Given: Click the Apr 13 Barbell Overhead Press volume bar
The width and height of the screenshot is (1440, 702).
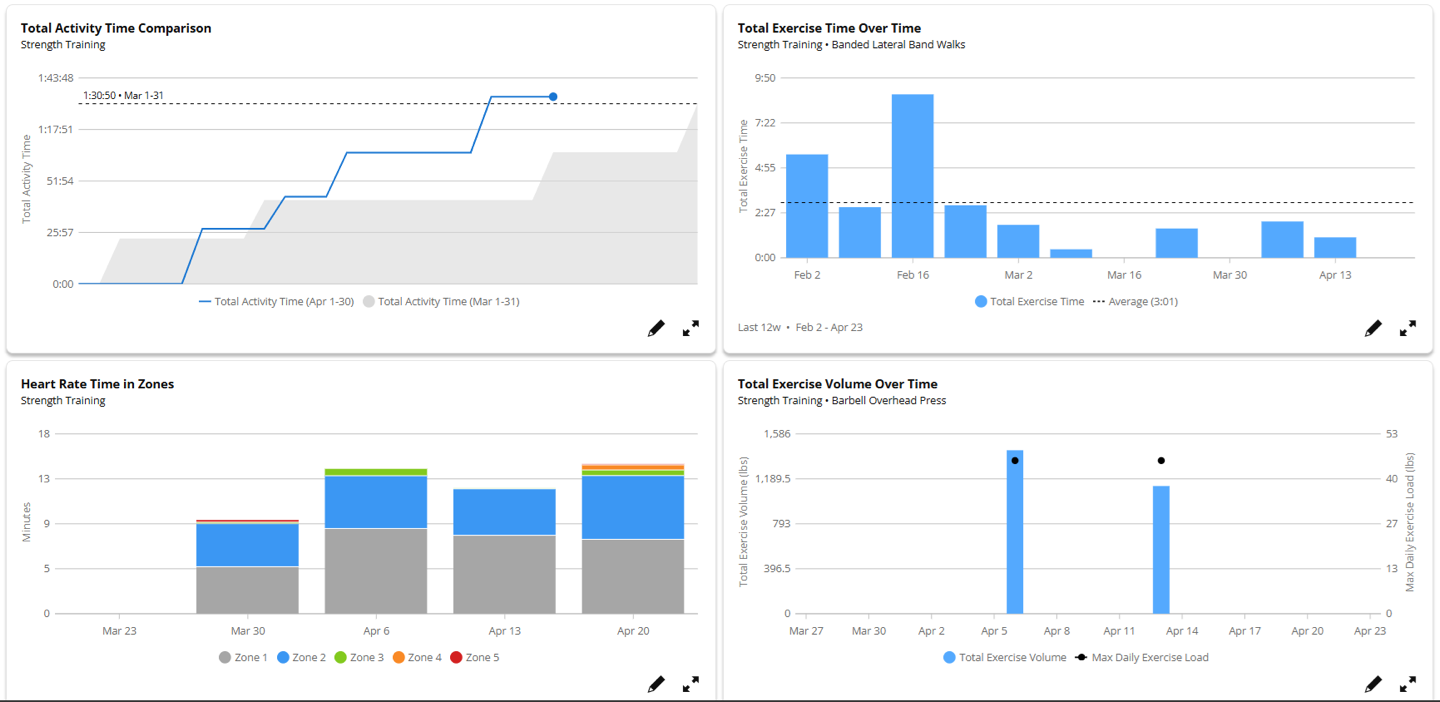Looking at the screenshot, I should (x=1161, y=549).
